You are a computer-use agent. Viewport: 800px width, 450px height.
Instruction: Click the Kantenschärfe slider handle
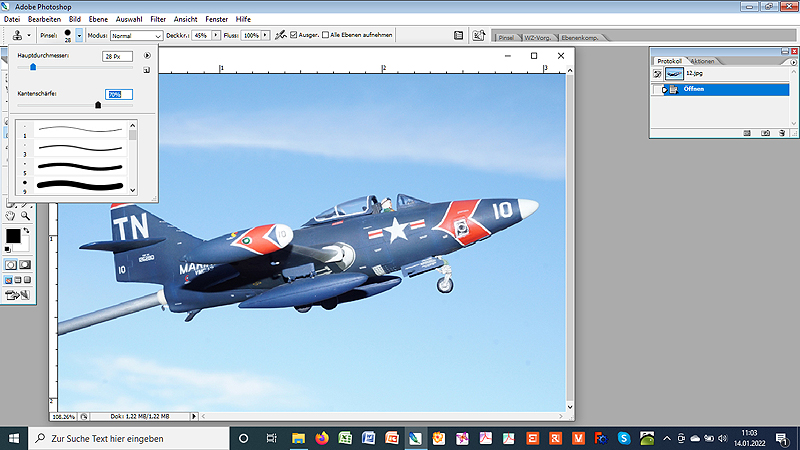point(98,105)
